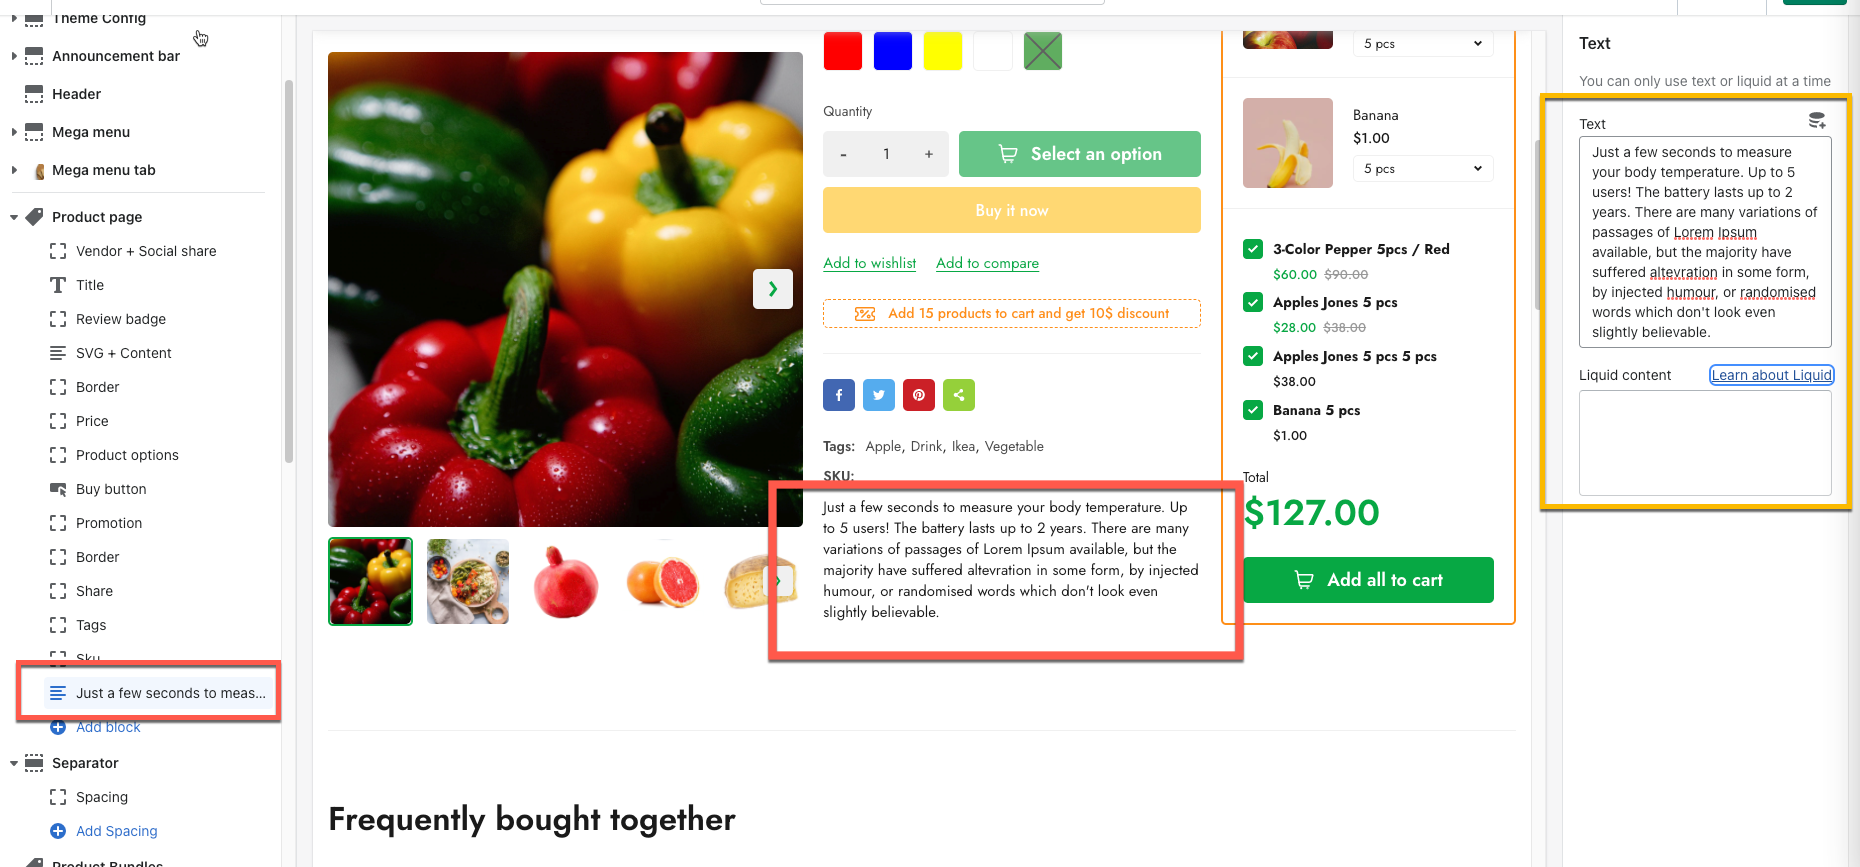Share product via Facebook icon

(839, 395)
